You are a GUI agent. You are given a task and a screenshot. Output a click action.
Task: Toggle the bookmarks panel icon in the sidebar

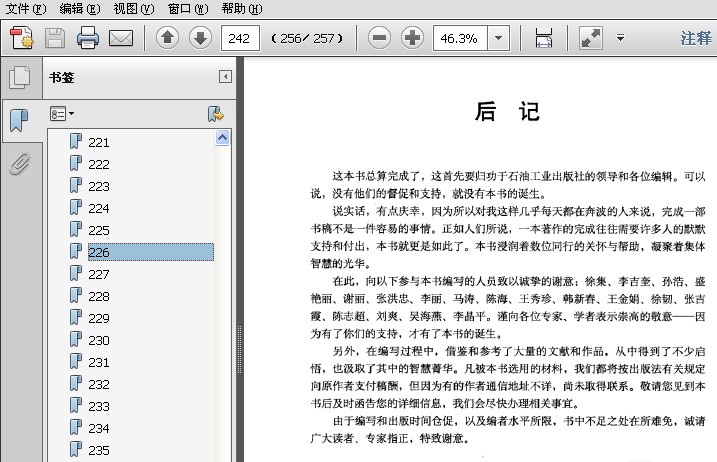tap(19, 121)
